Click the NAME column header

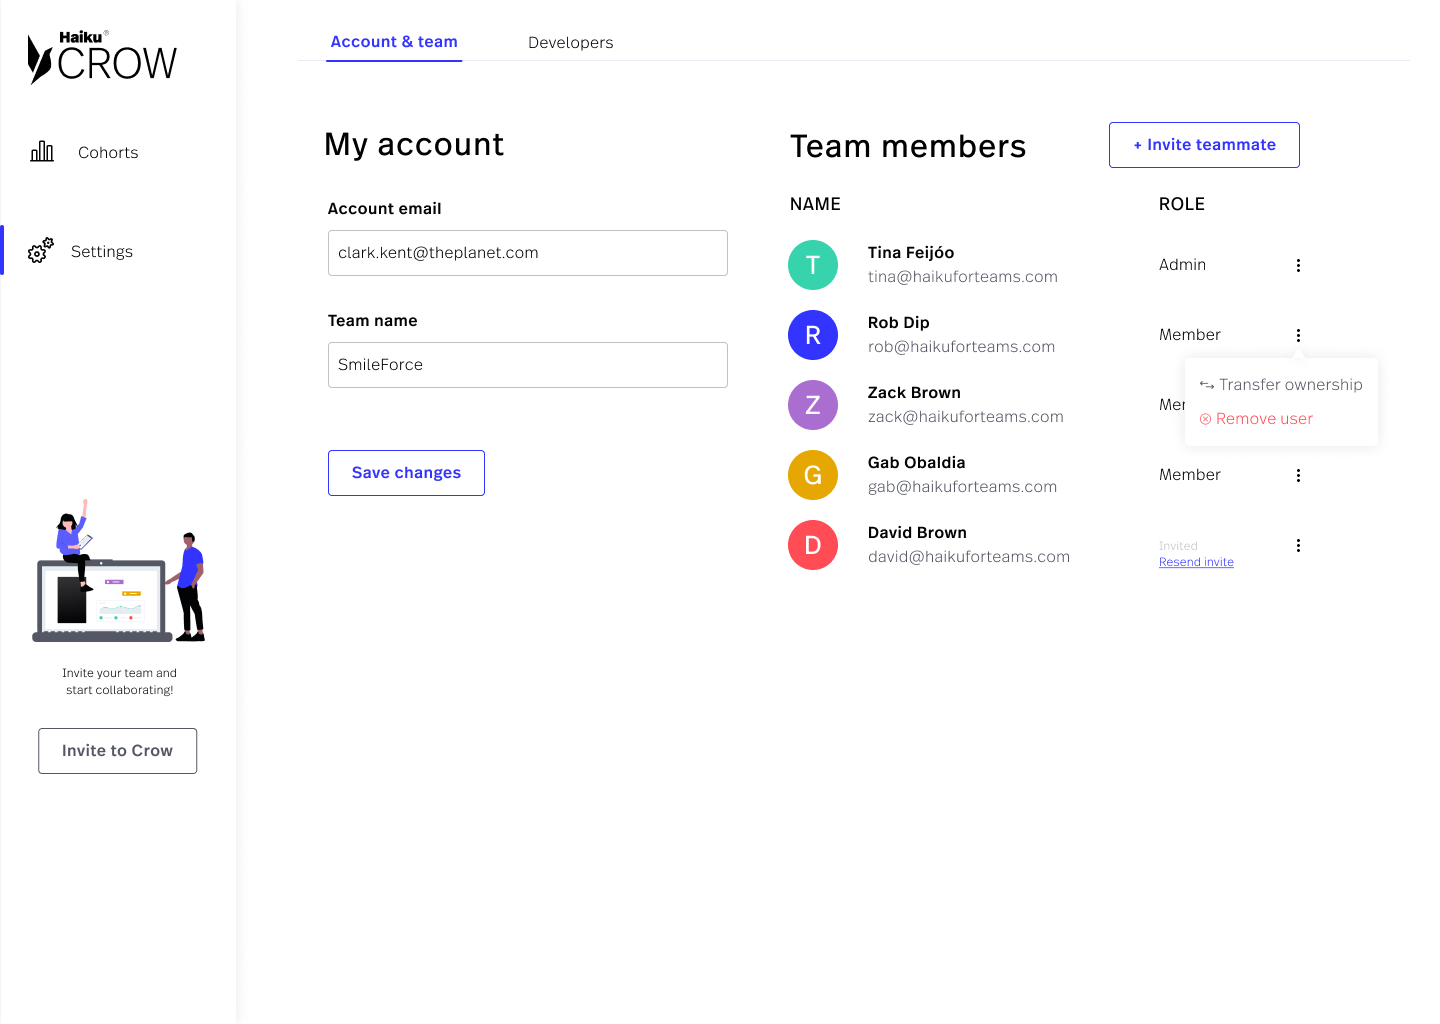815,204
